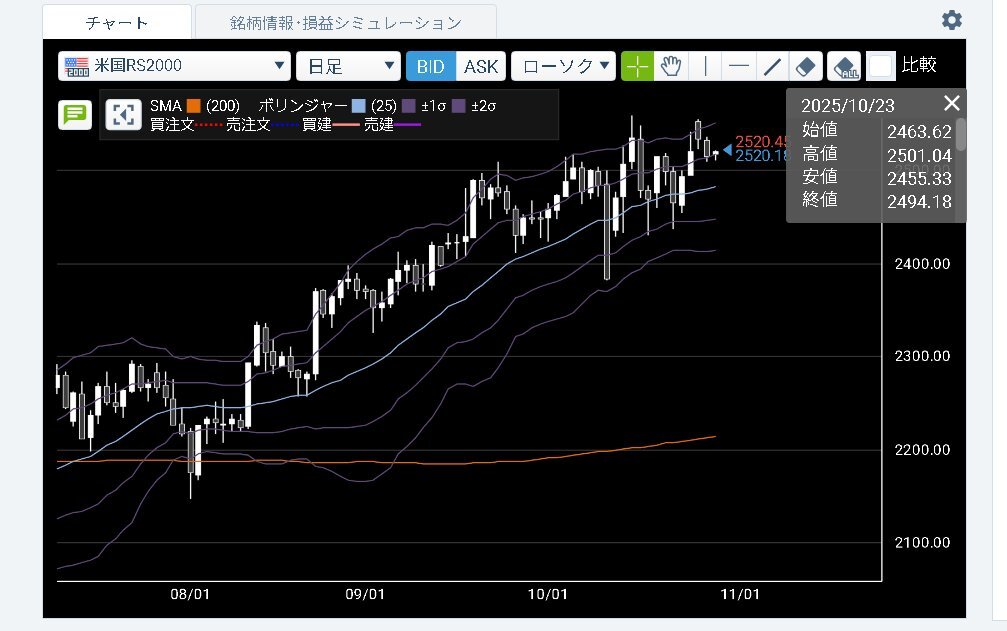
Task: Switch to the チャート tab
Action: pos(117,22)
